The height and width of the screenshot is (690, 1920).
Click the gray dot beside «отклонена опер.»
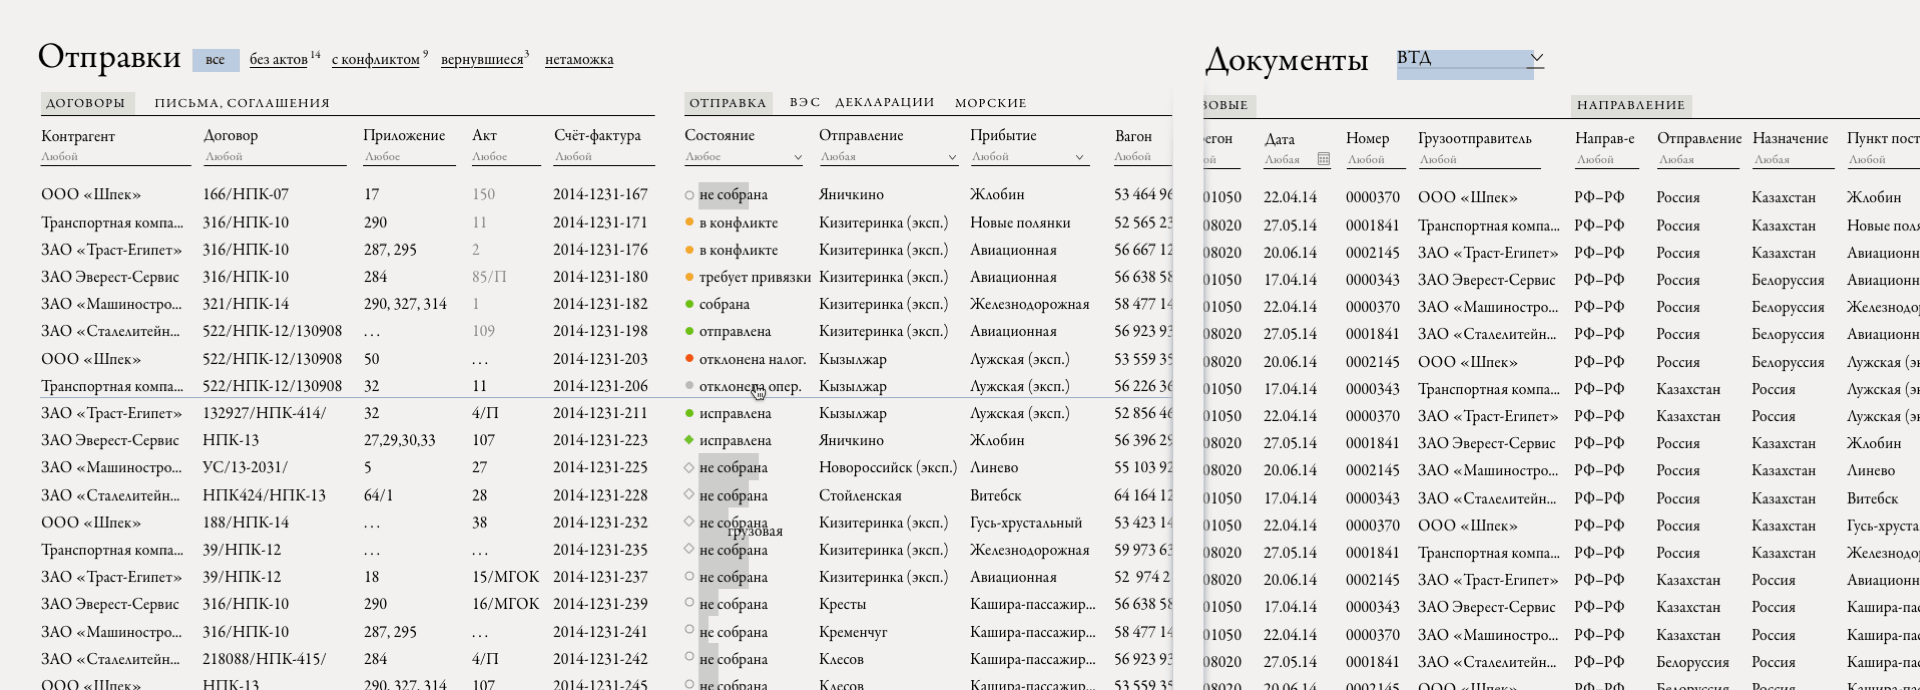click(689, 385)
